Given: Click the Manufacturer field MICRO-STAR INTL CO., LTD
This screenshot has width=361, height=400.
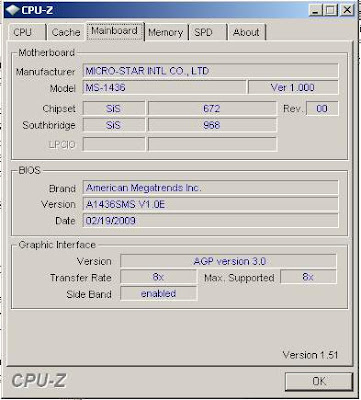Looking at the screenshot, I should (x=210, y=71).
